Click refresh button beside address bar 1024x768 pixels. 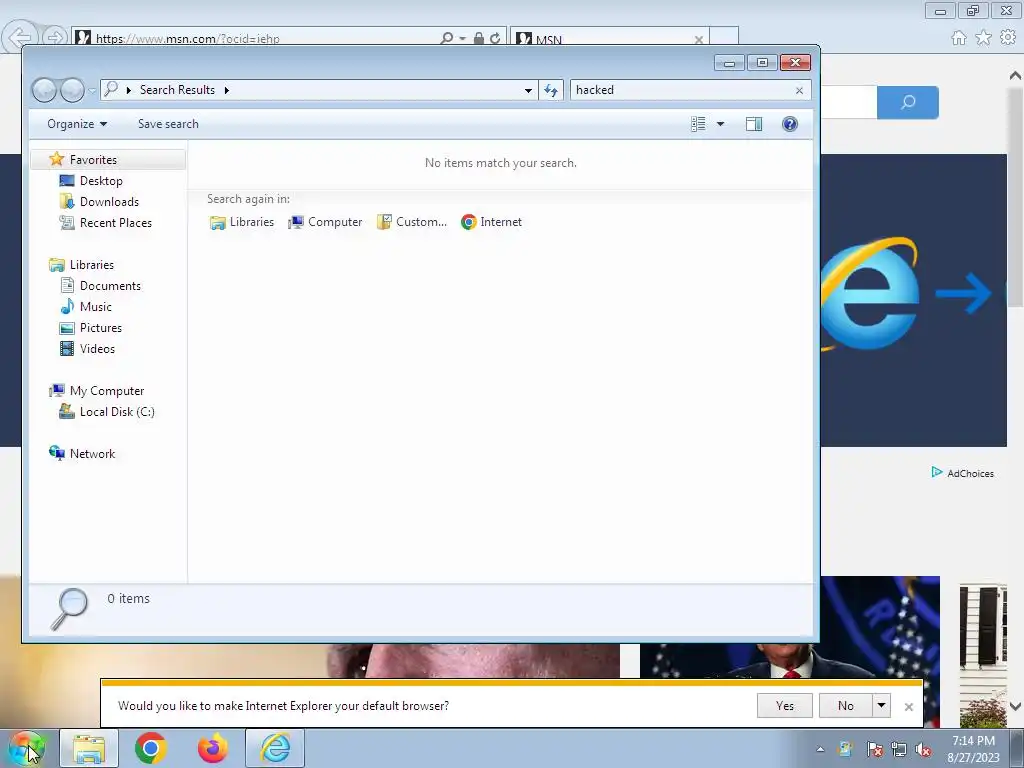tap(551, 90)
